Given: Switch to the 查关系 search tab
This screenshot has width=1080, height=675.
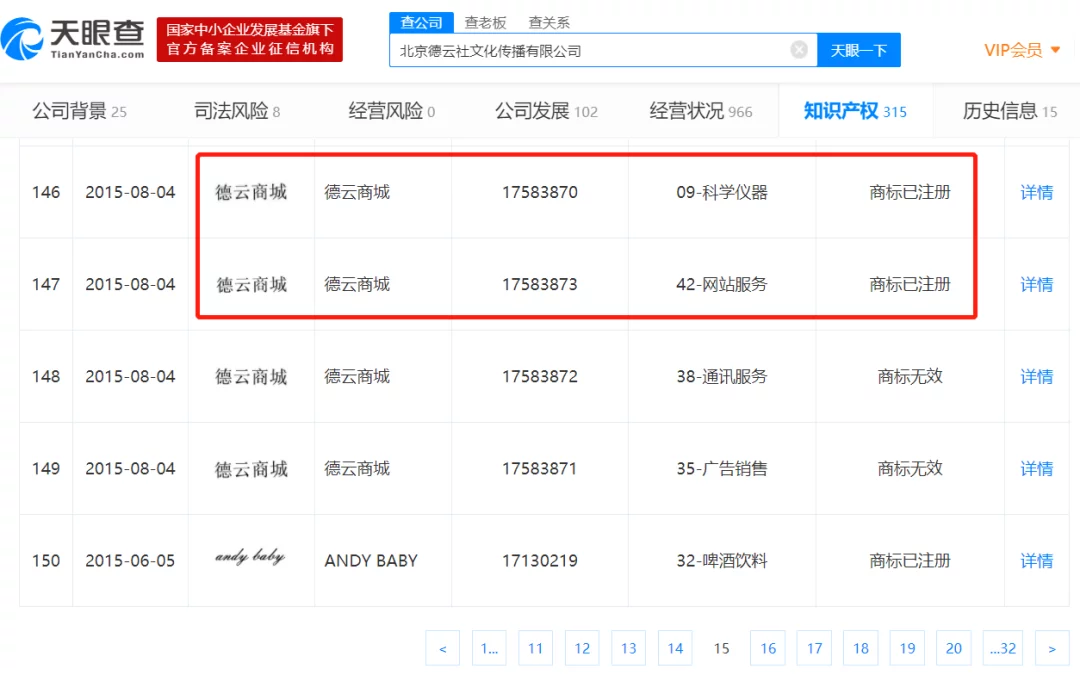Looking at the screenshot, I should click(548, 22).
